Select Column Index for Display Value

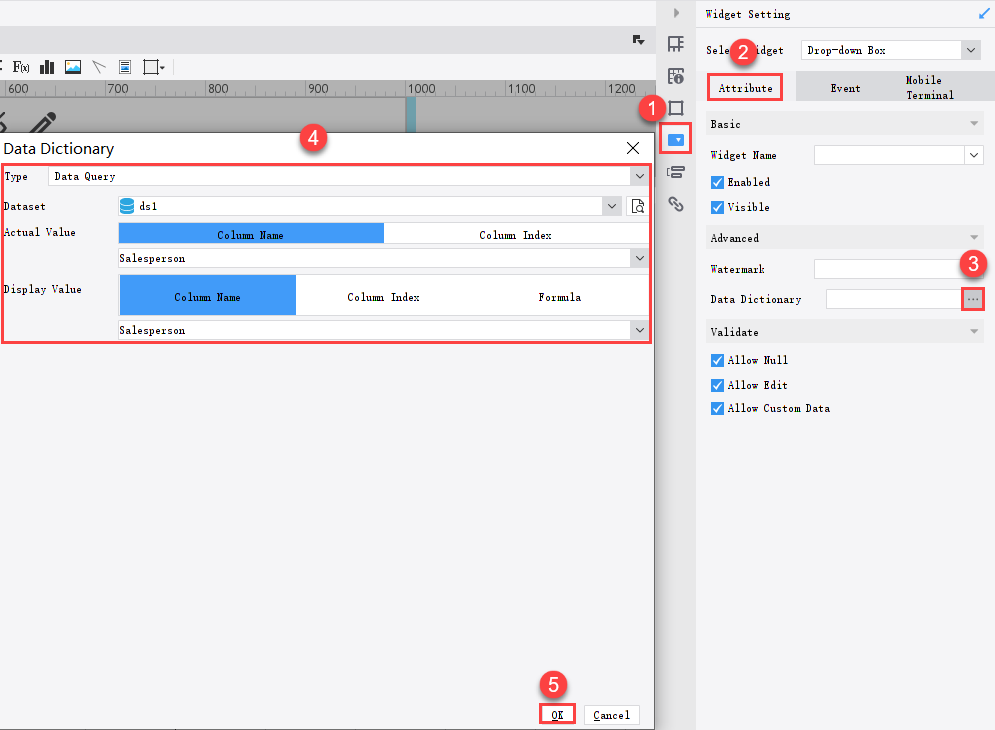click(383, 297)
